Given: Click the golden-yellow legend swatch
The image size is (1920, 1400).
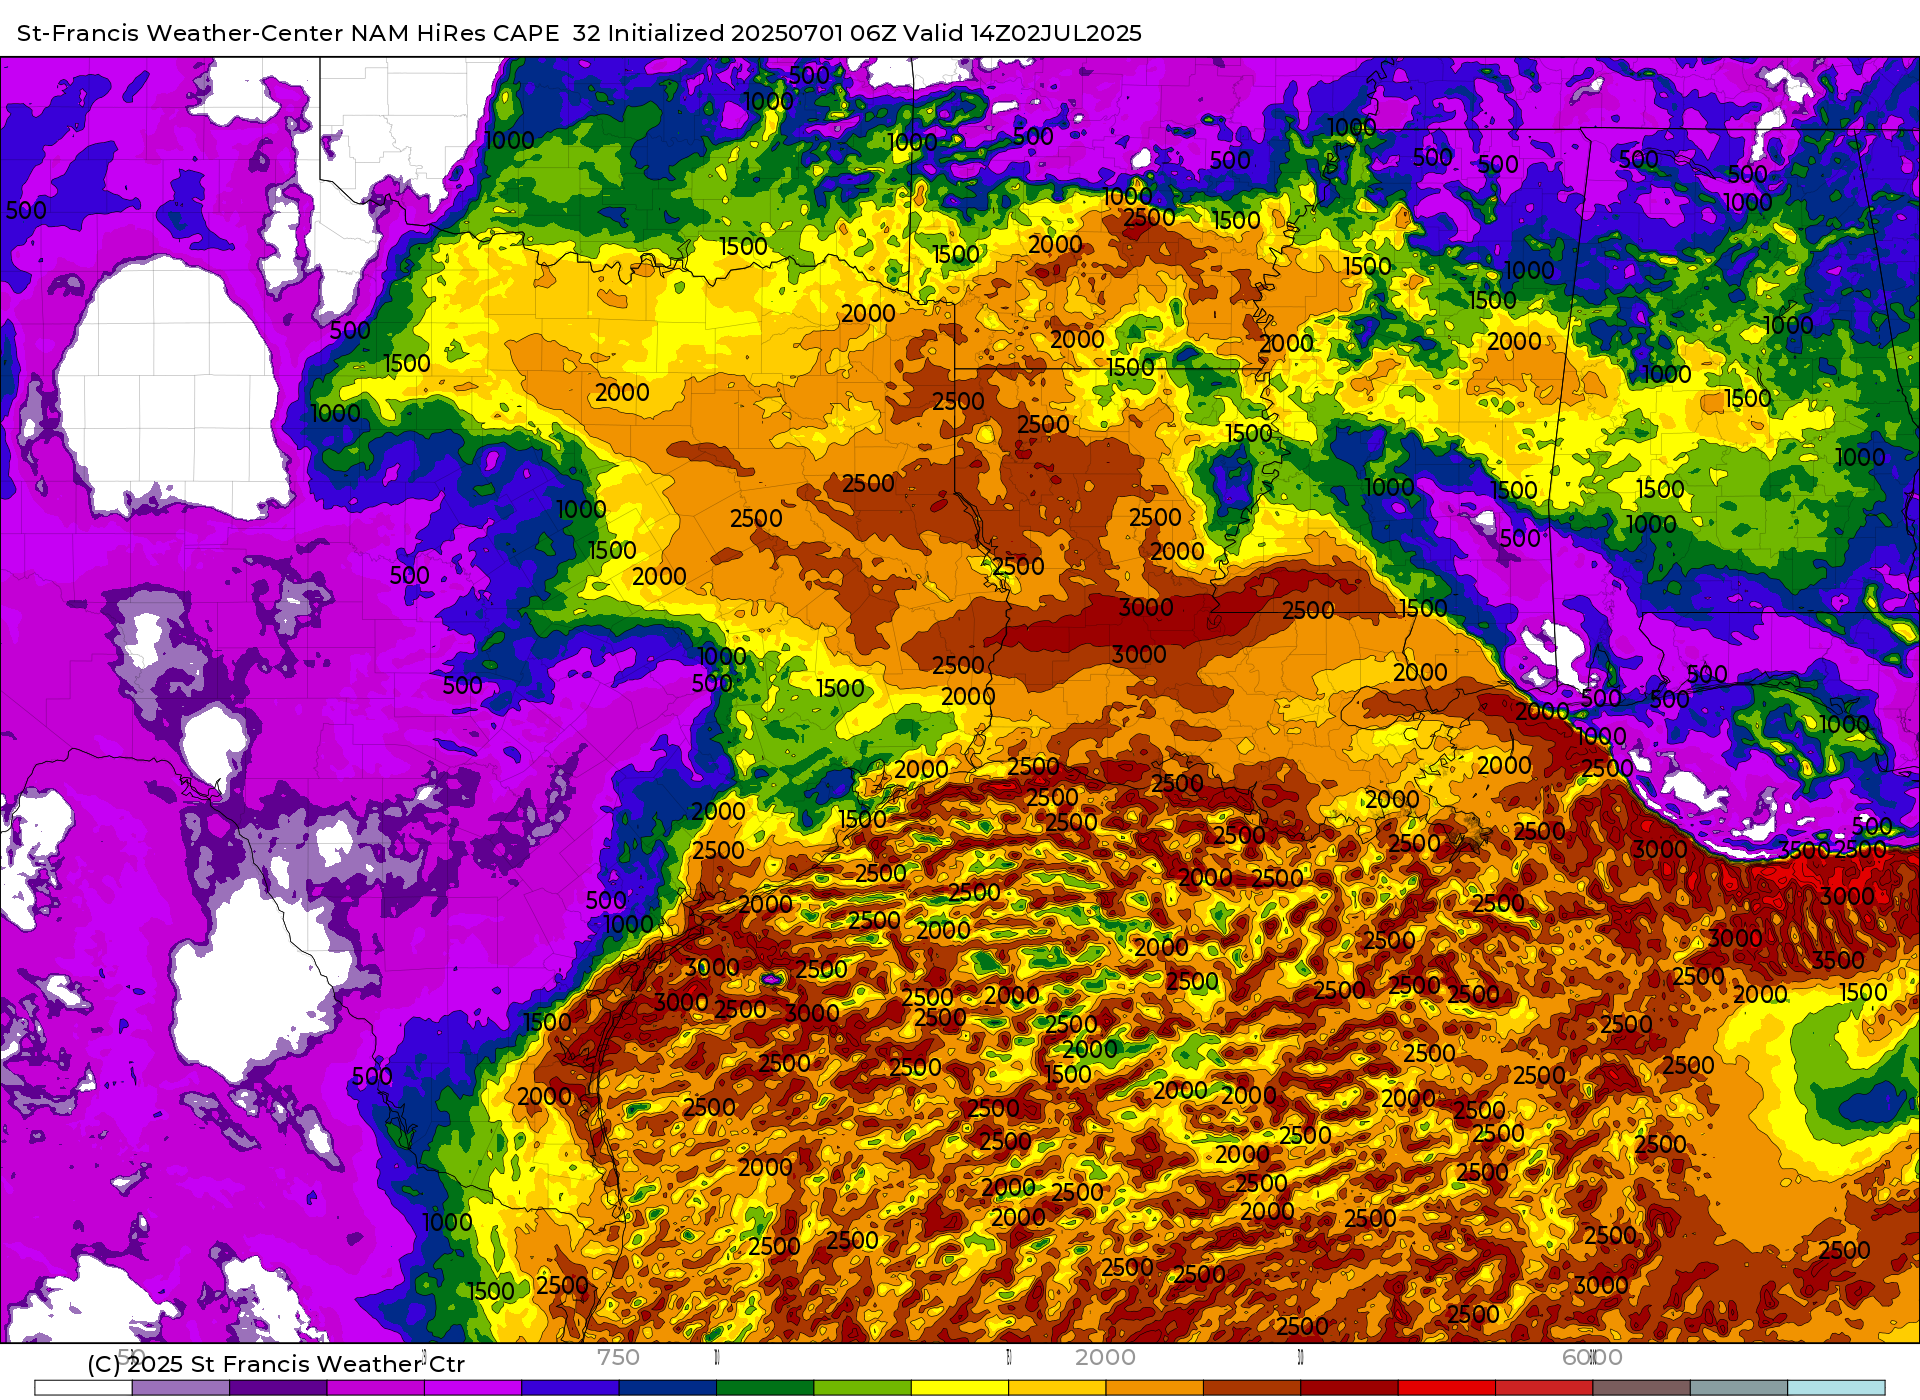Looking at the screenshot, I should coord(1057,1388).
